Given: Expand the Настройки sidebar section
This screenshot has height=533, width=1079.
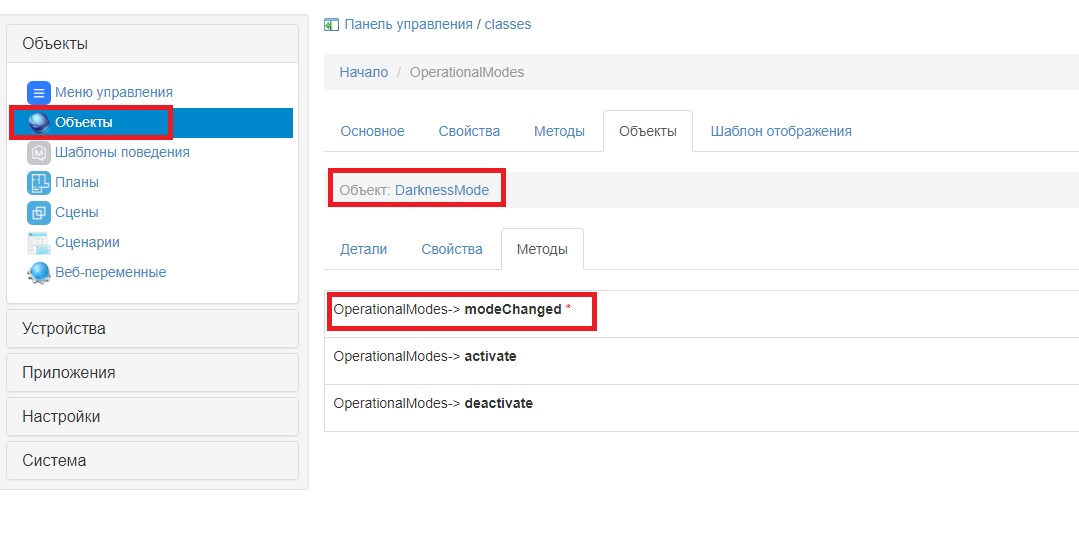Looking at the screenshot, I should pyautogui.click(x=152, y=417).
